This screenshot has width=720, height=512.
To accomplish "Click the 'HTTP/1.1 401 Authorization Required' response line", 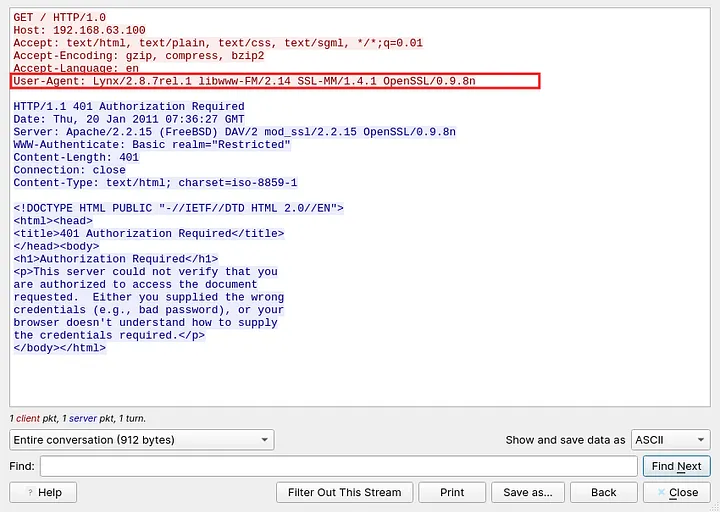I will (x=129, y=107).
